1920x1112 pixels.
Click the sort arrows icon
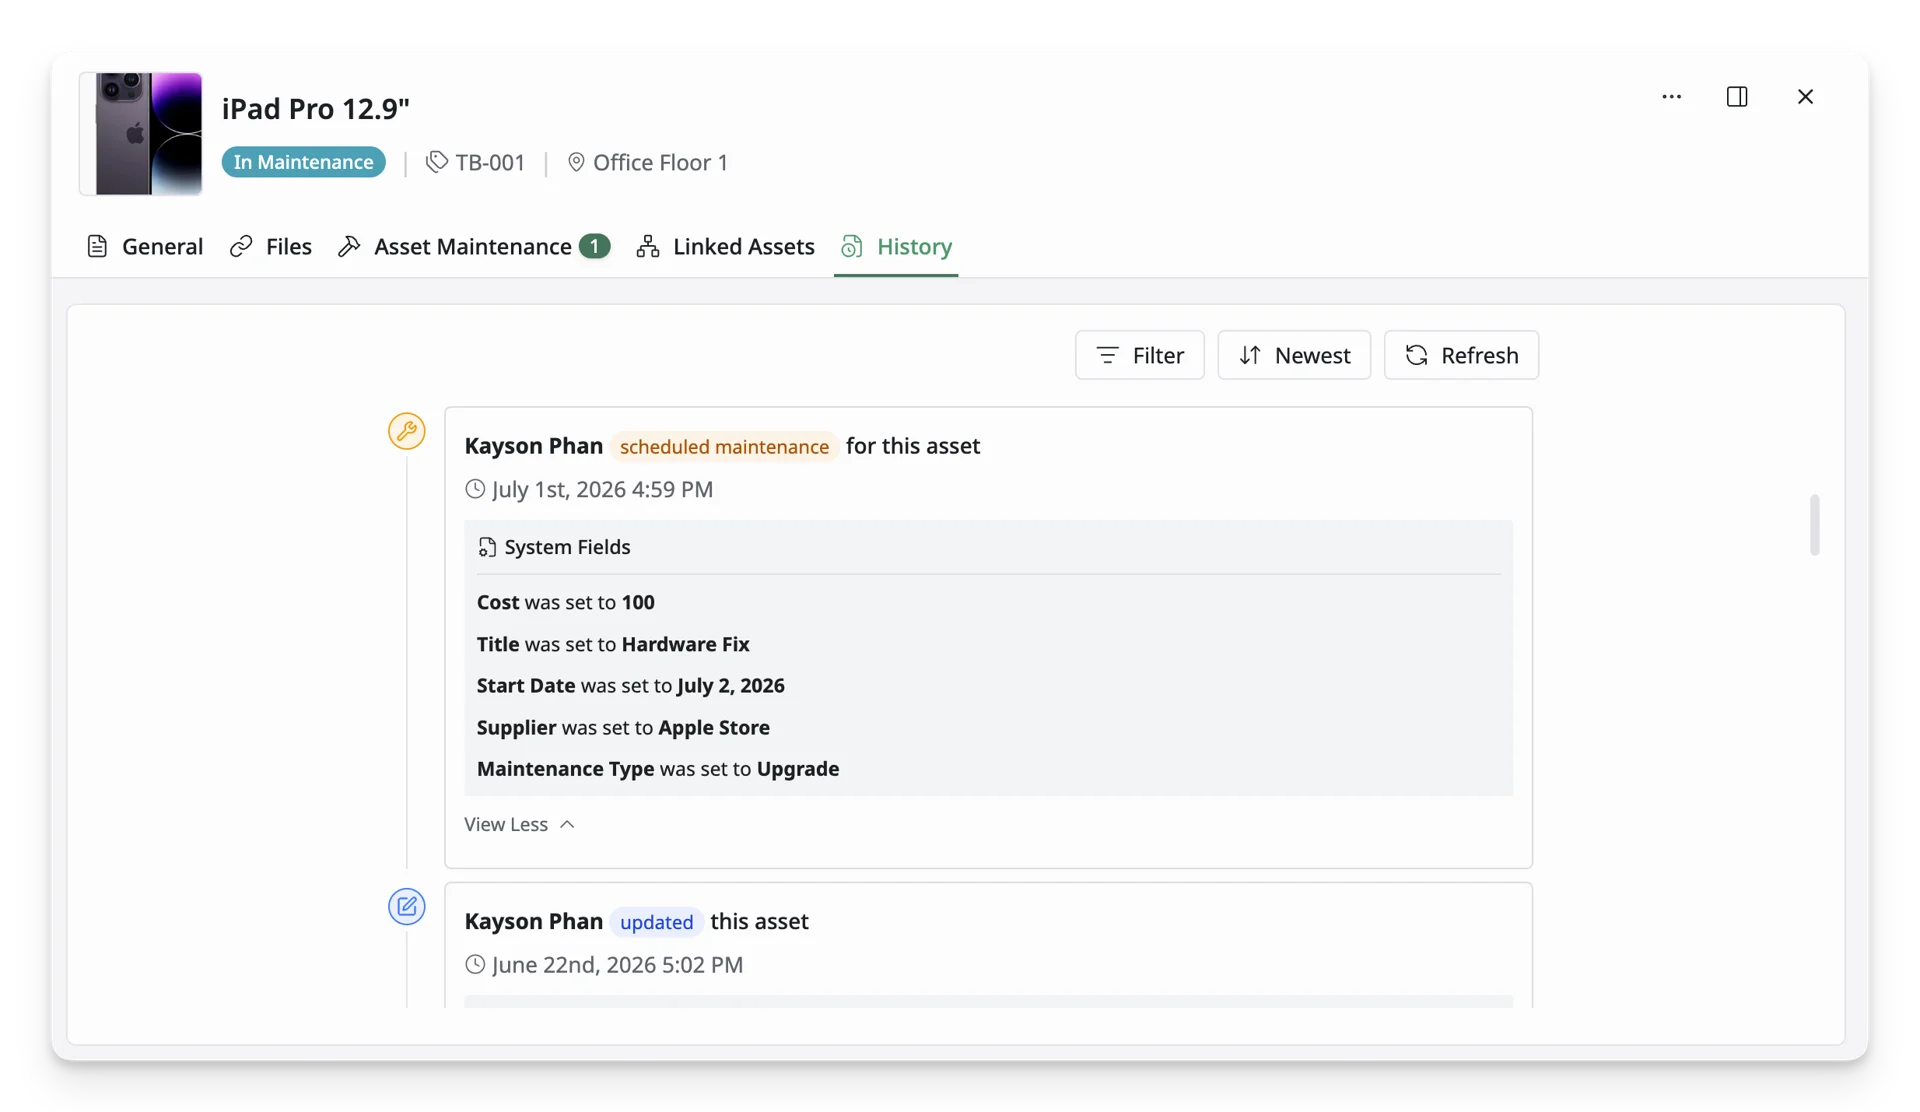click(x=1250, y=355)
